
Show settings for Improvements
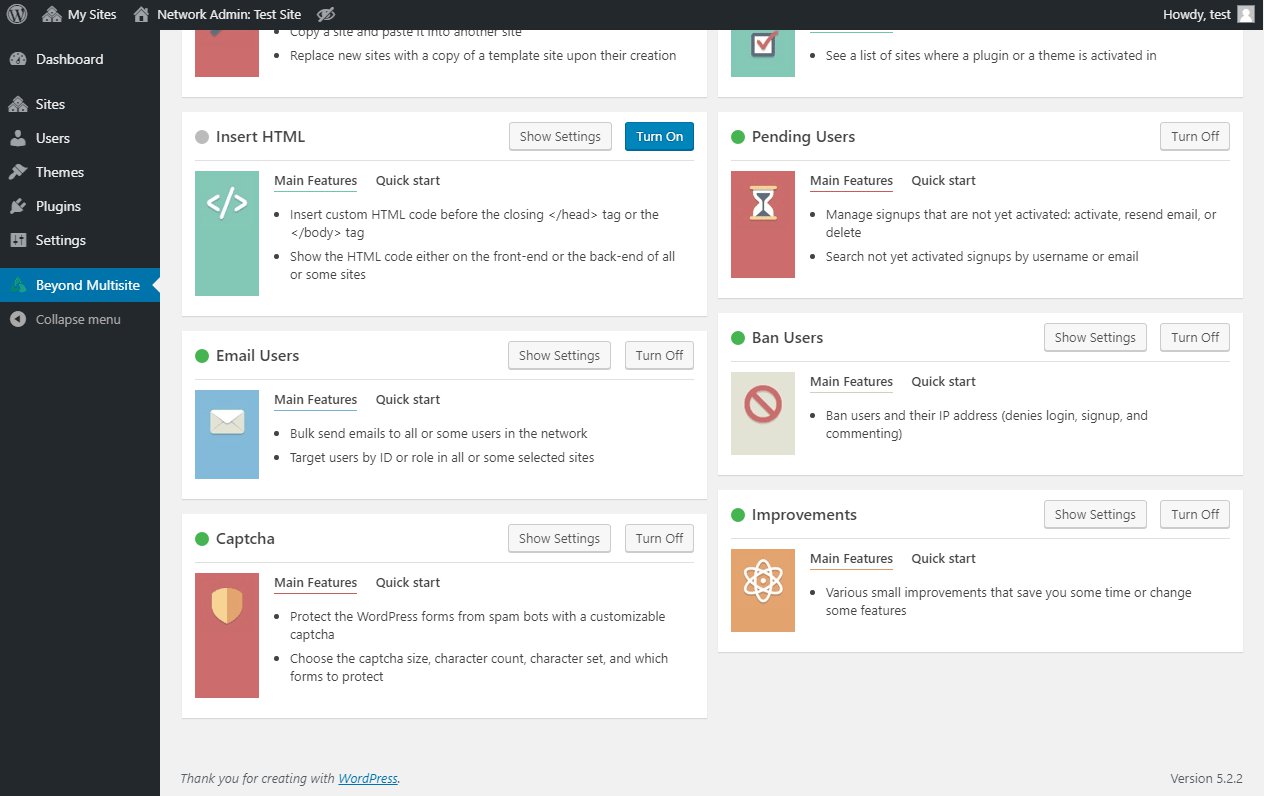point(1094,514)
